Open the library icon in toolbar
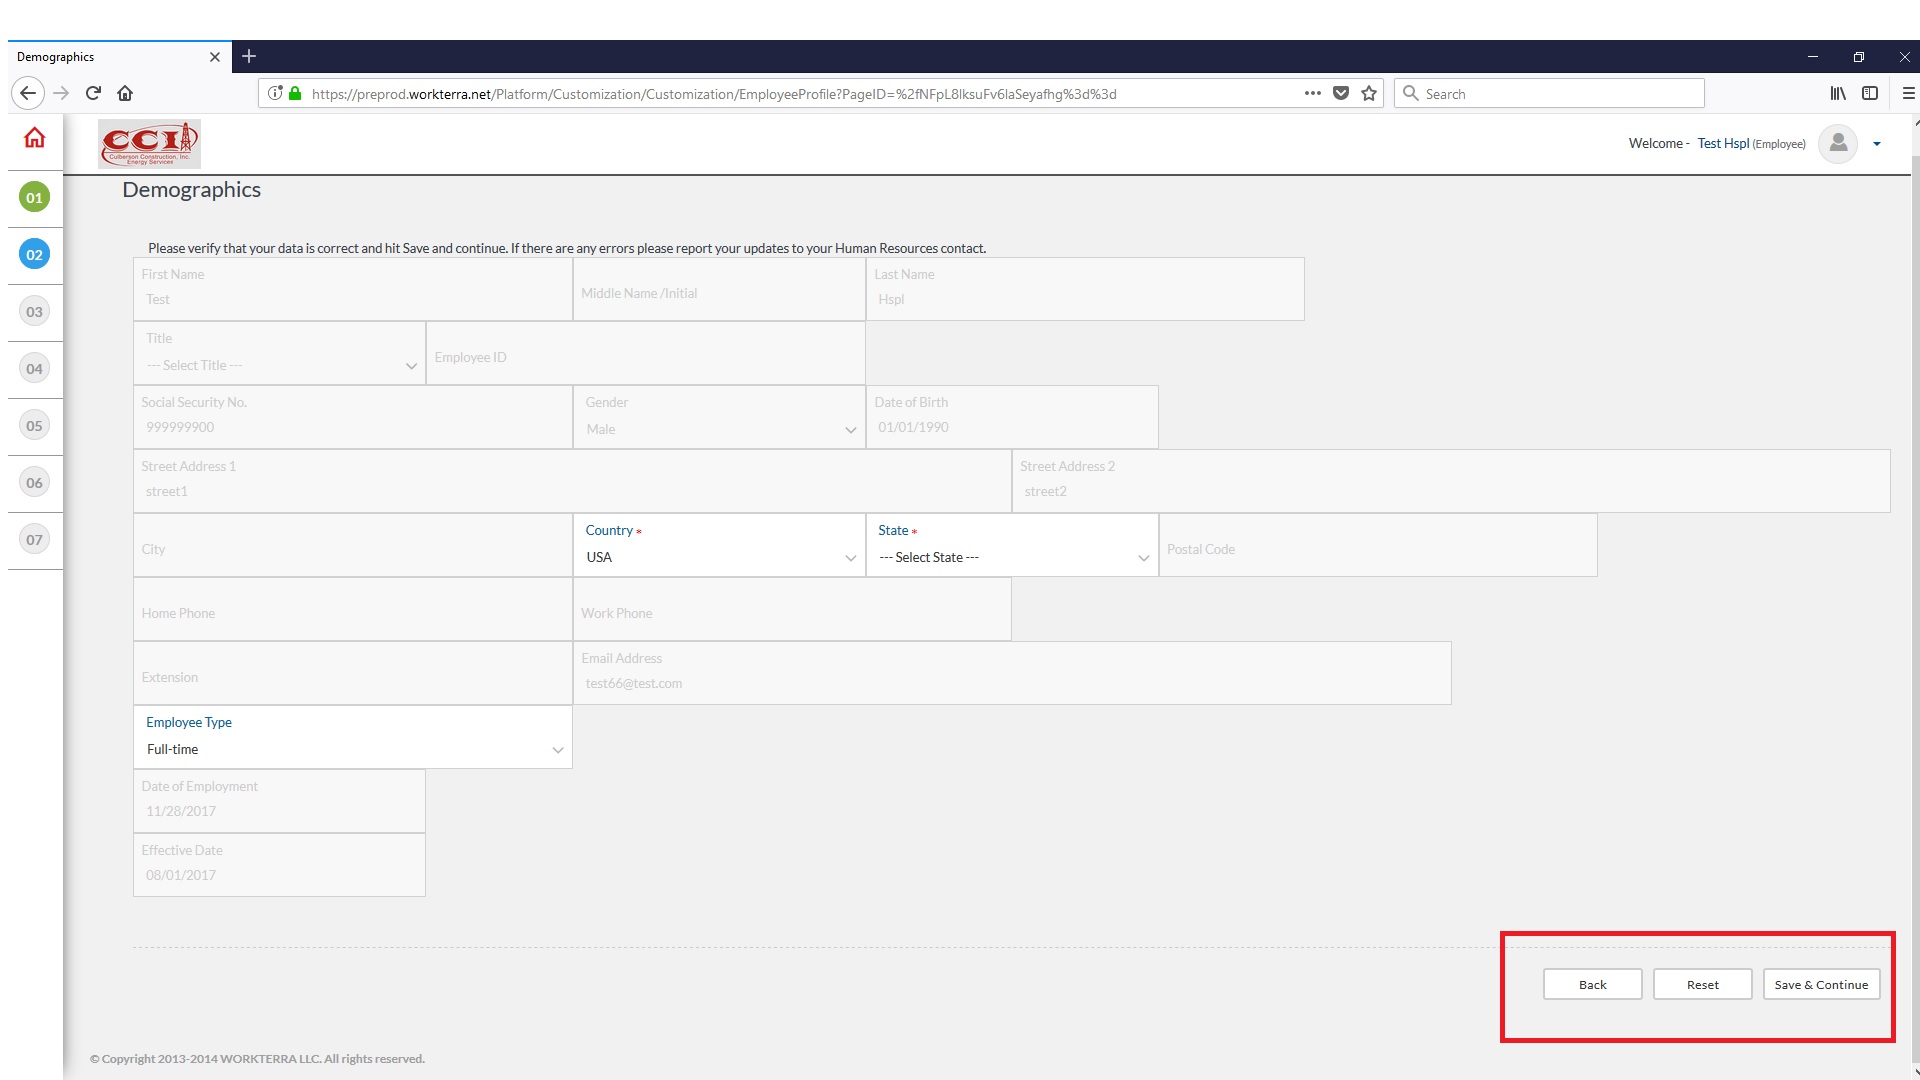Screen dimensions: 1920x1080 tap(1838, 93)
